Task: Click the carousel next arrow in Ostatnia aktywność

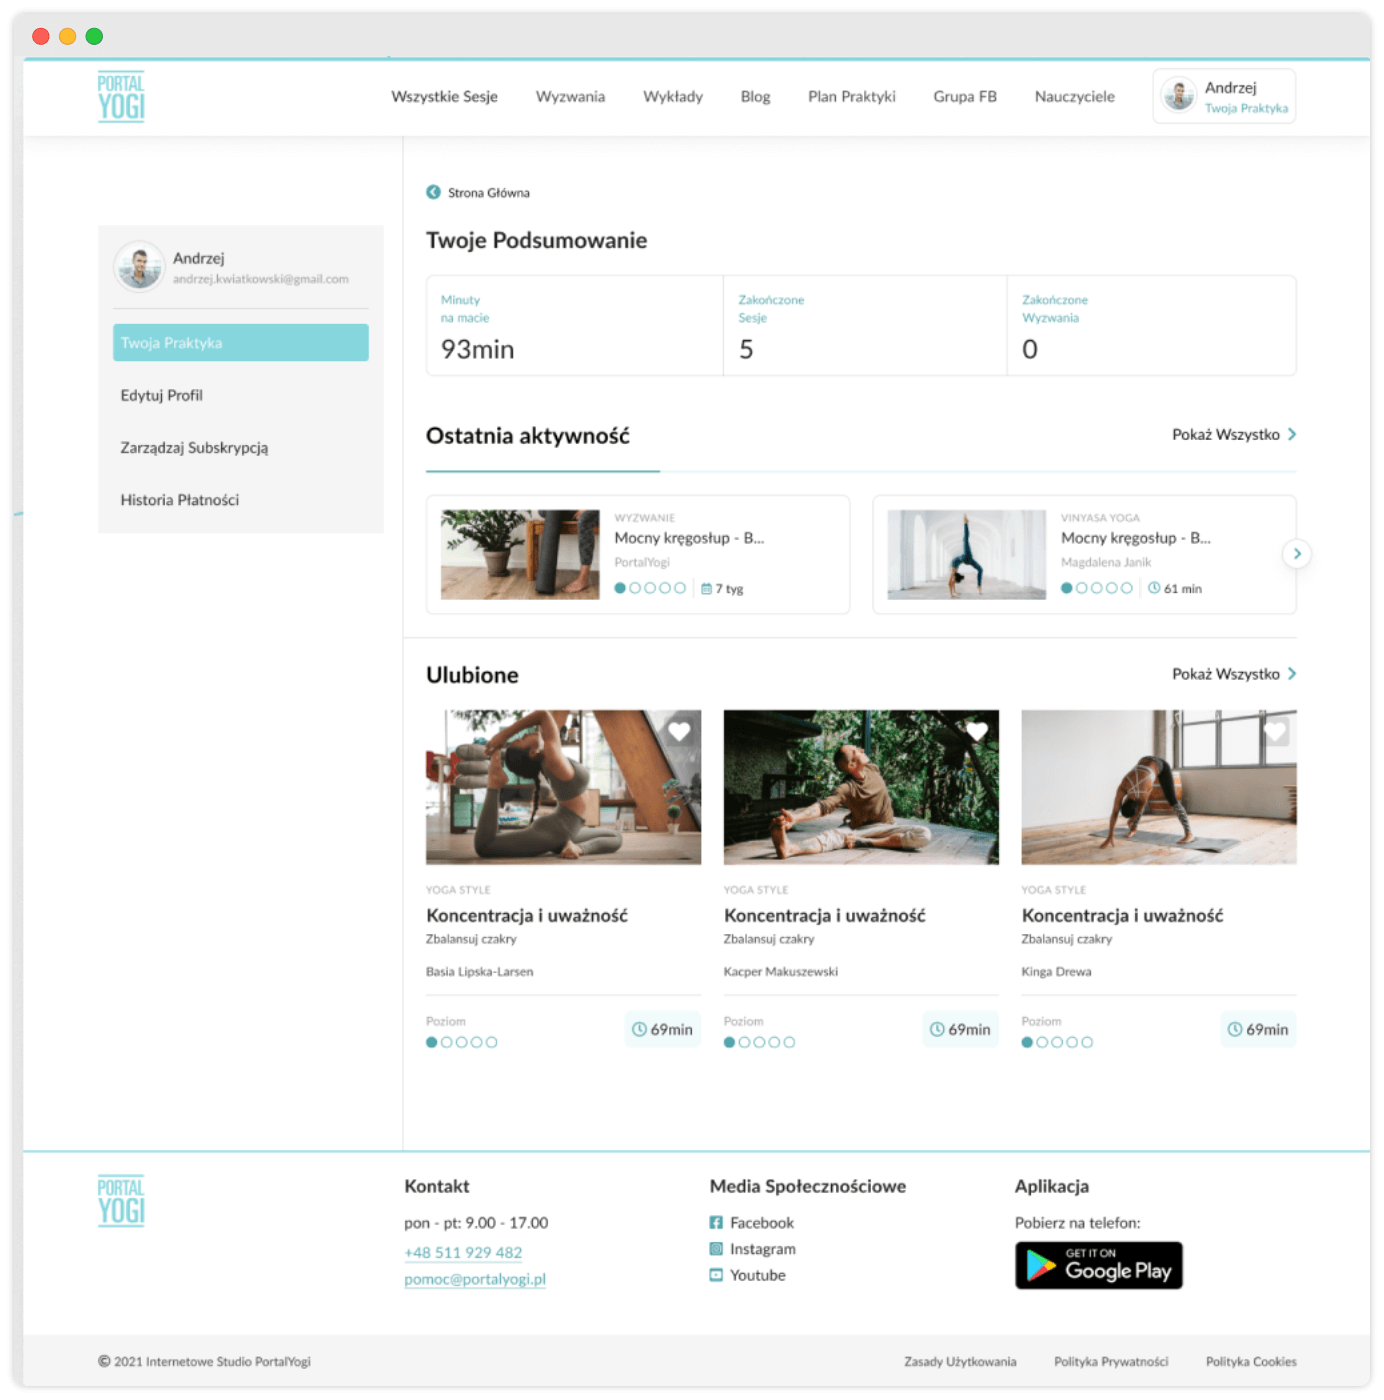Action: click(x=1296, y=553)
